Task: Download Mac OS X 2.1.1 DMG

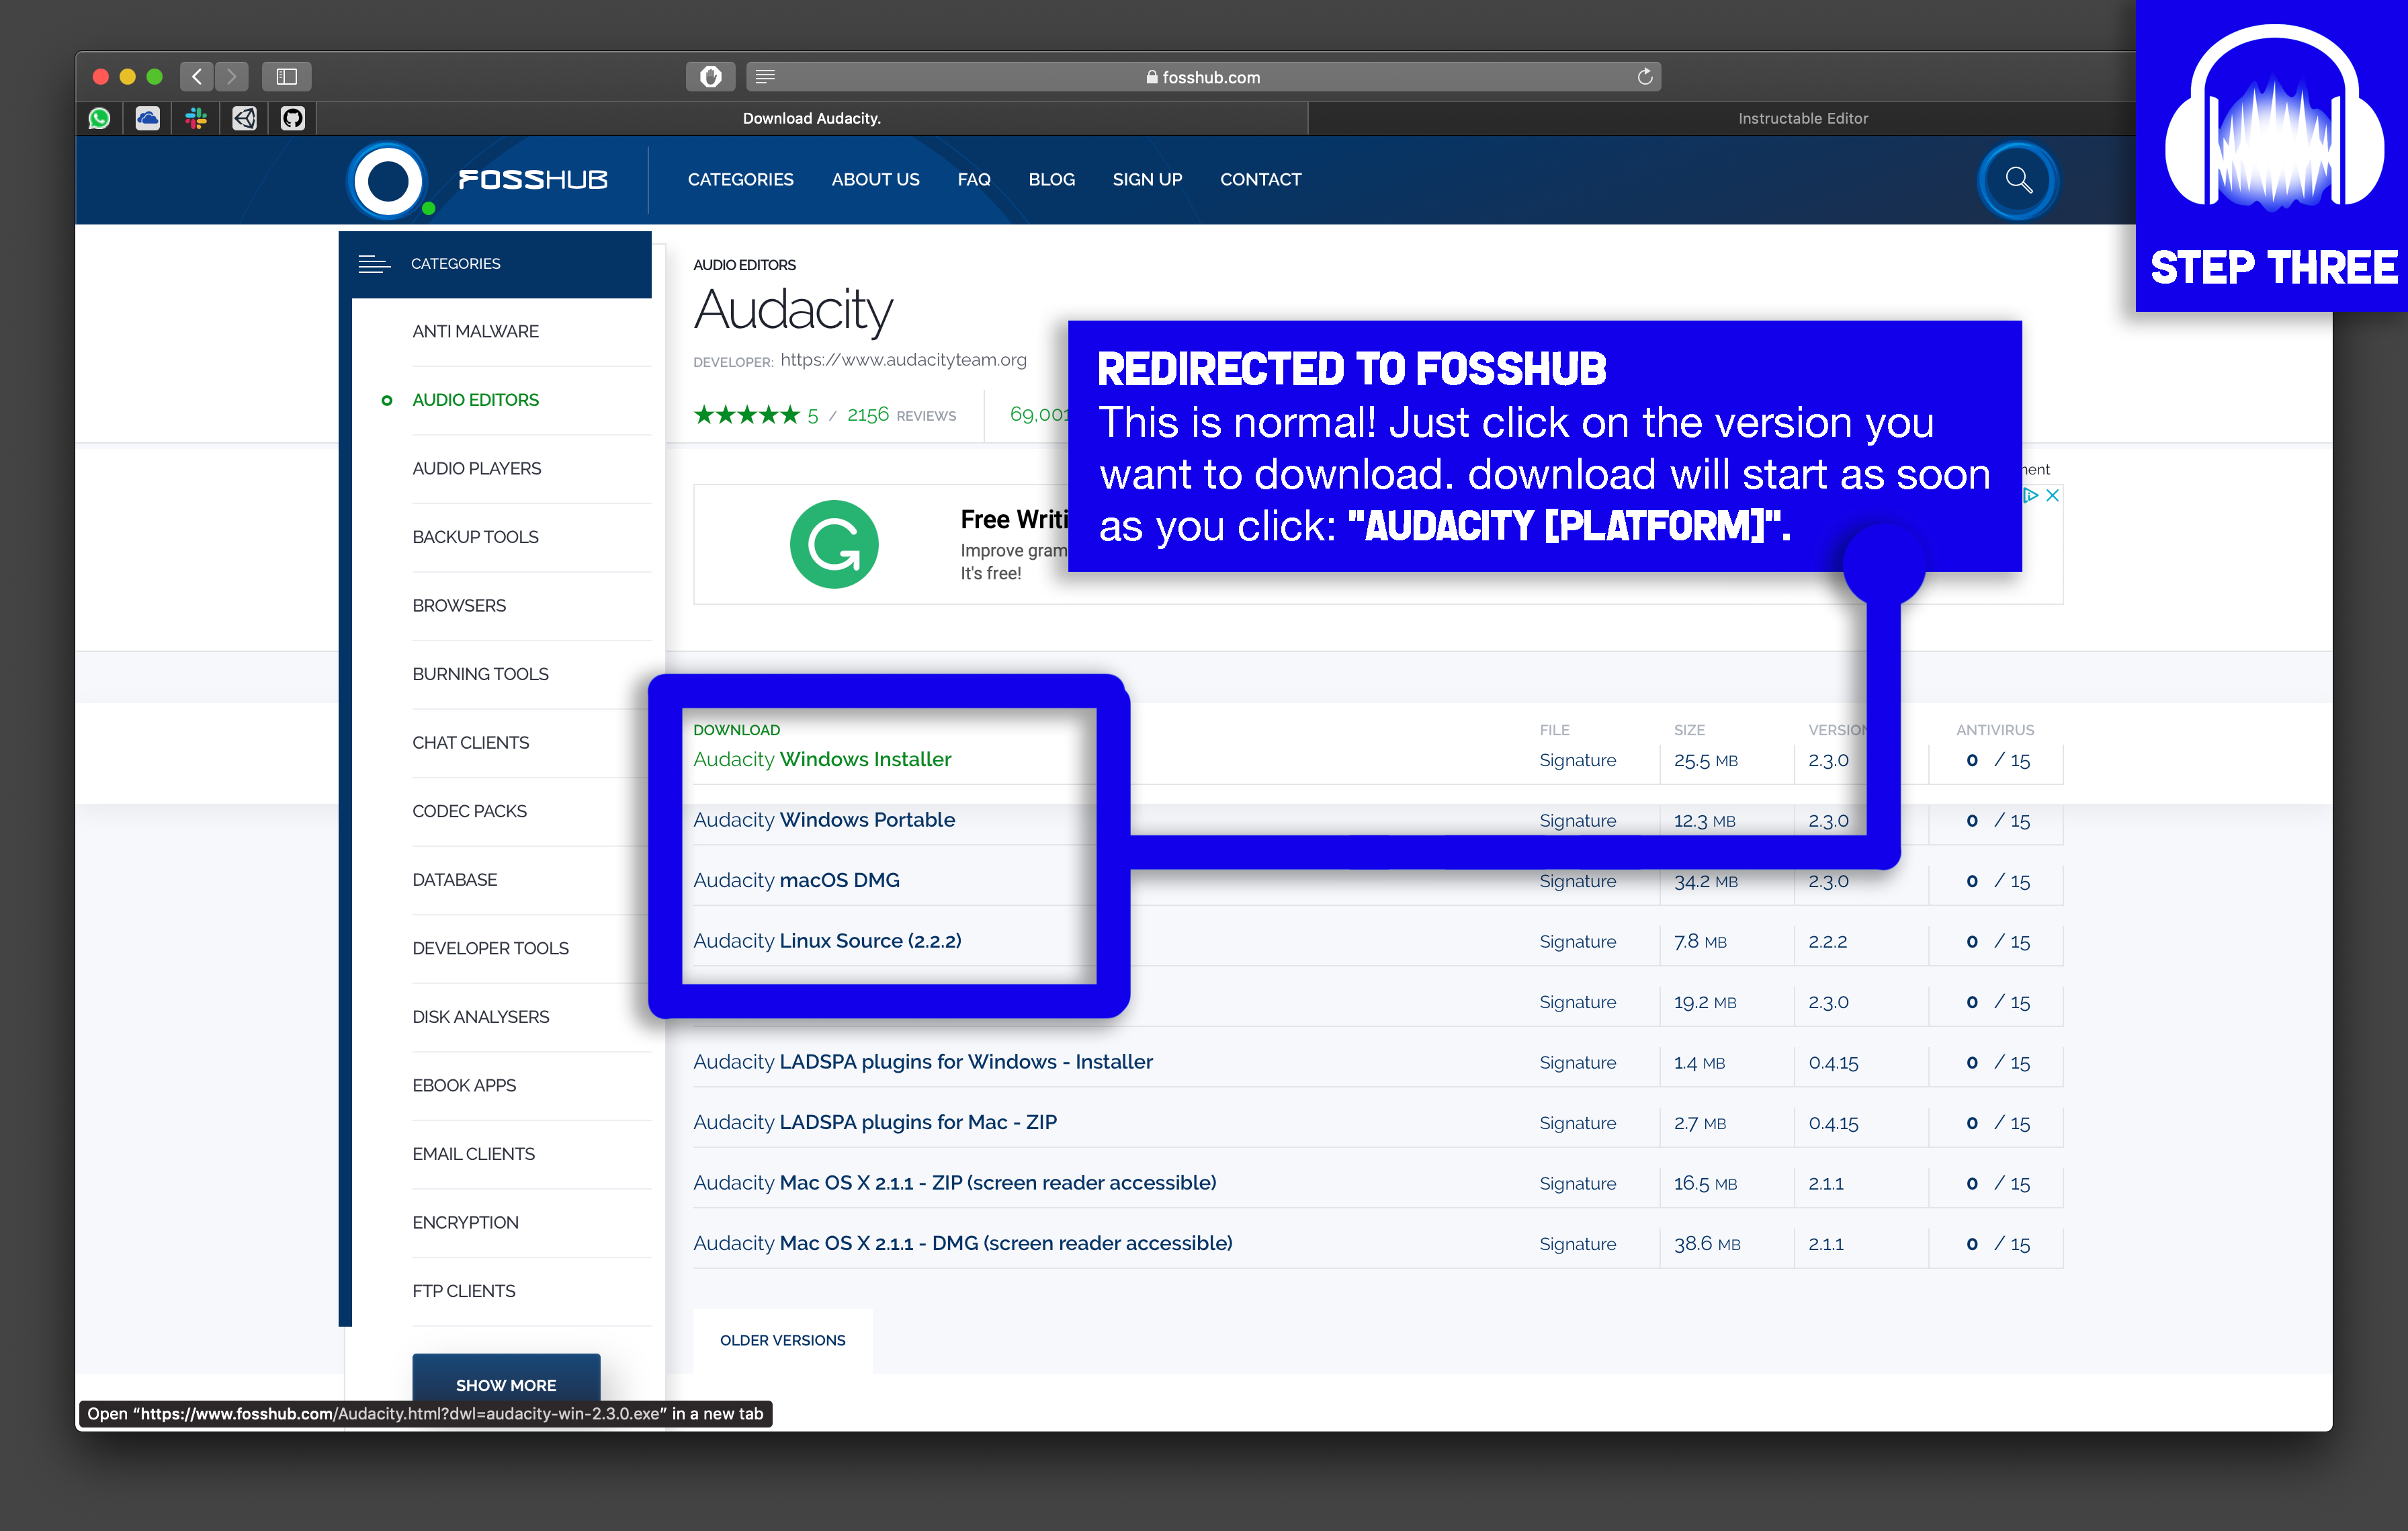Action: pos(962,1244)
